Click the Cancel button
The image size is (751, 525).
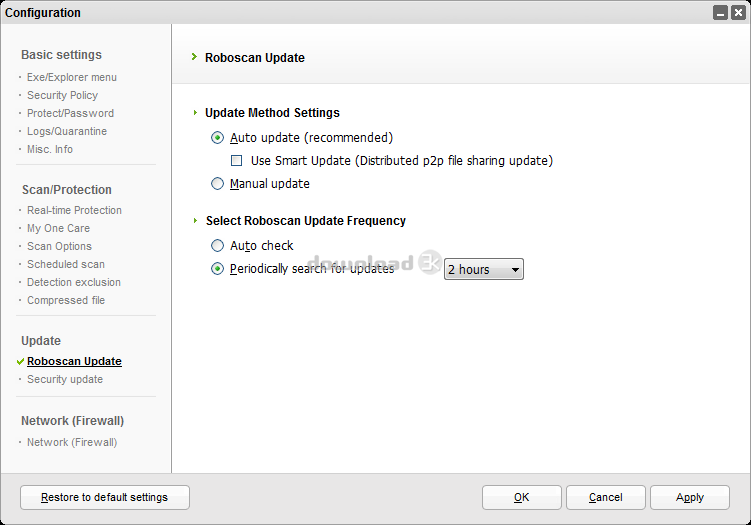(606, 497)
